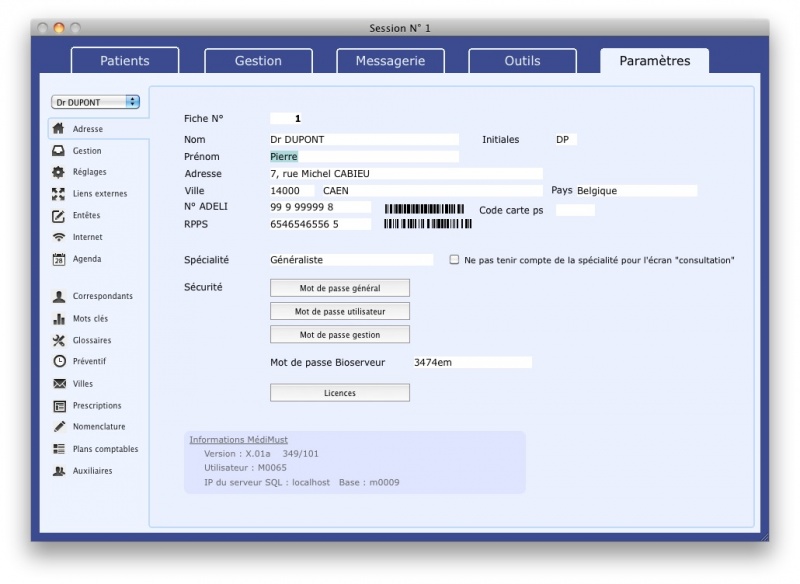
Task: Click the 'Utilisateur : M0065' text
Action: [x=245, y=467]
